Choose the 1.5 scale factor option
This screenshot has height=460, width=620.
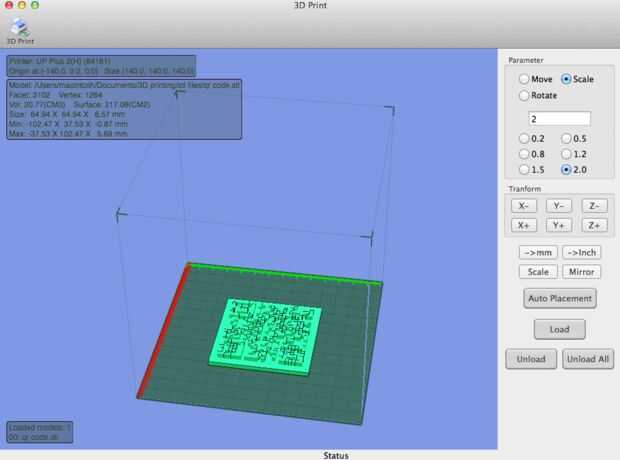(x=524, y=170)
